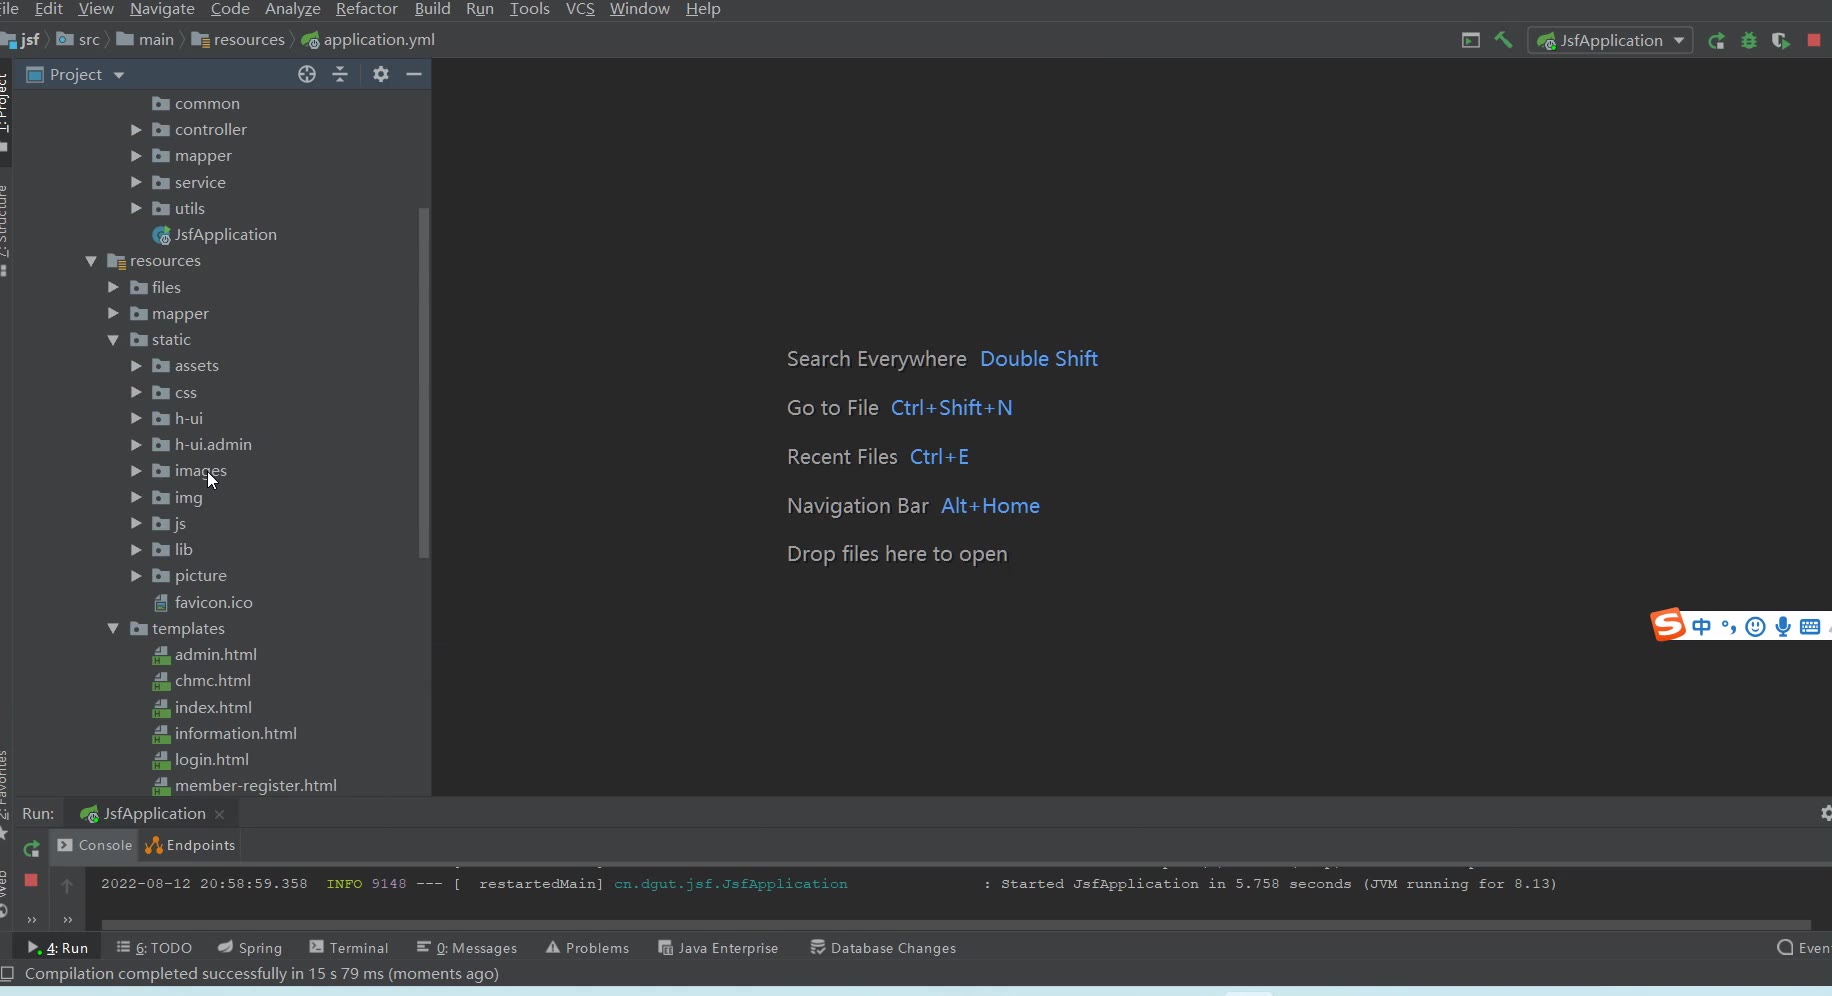Select login.html in the project tree
This screenshot has height=996, width=1832.
211,760
